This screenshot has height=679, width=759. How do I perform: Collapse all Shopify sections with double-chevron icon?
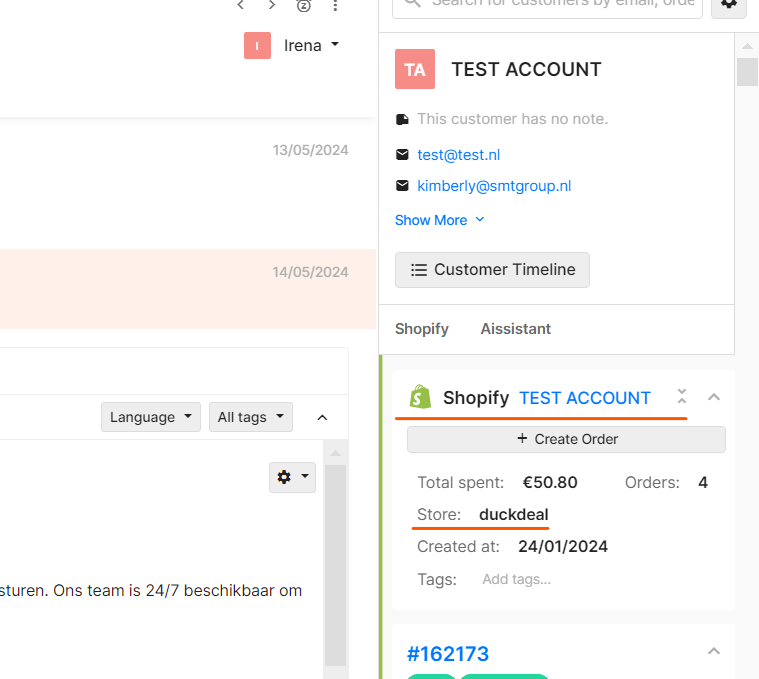[682, 397]
